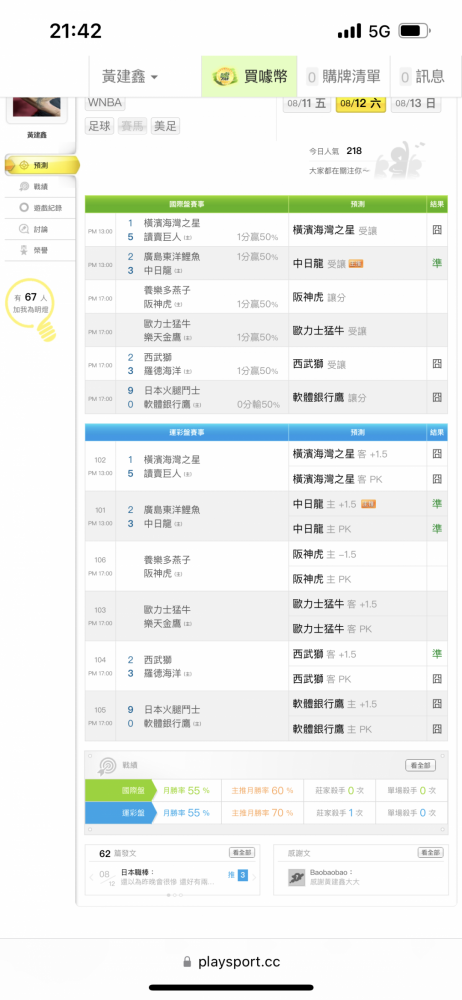Switch to date 08/13 日
Viewport: 462px width, 1000px height.
click(415, 103)
